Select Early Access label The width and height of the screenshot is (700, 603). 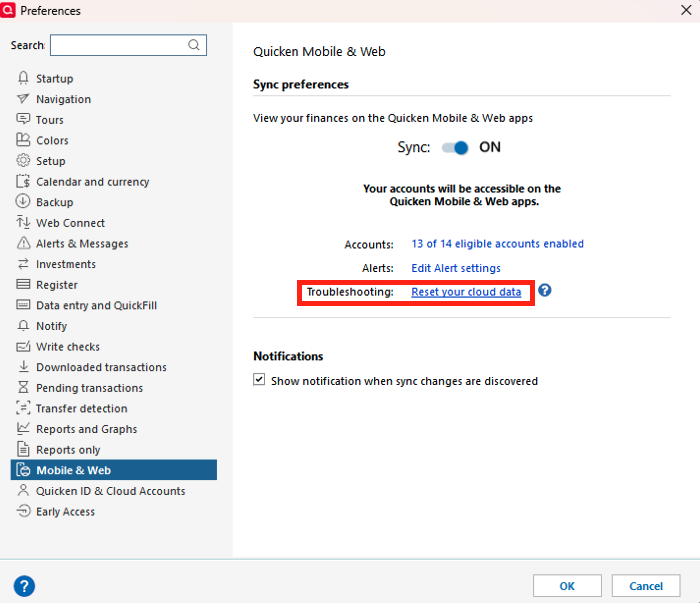pyautogui.click(x=65, y=512)
